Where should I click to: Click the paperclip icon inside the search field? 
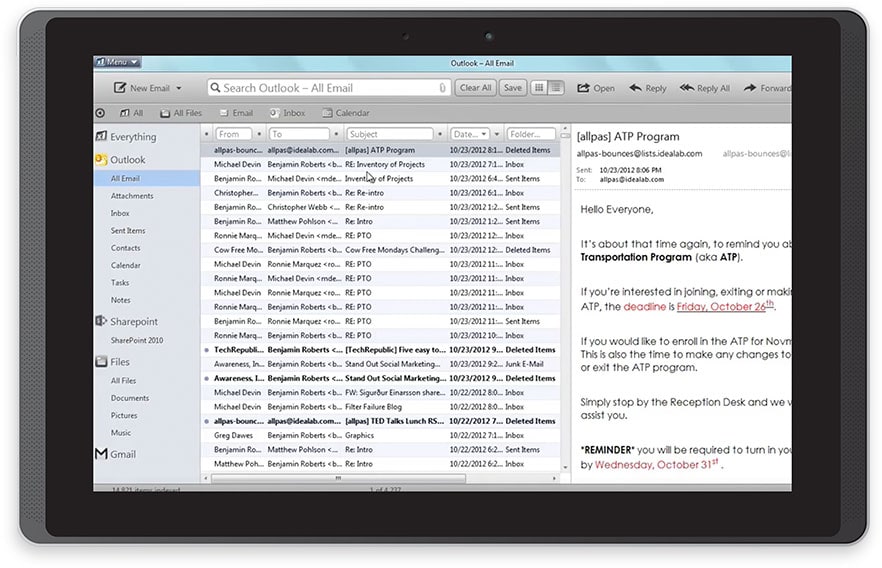point(442,88)
